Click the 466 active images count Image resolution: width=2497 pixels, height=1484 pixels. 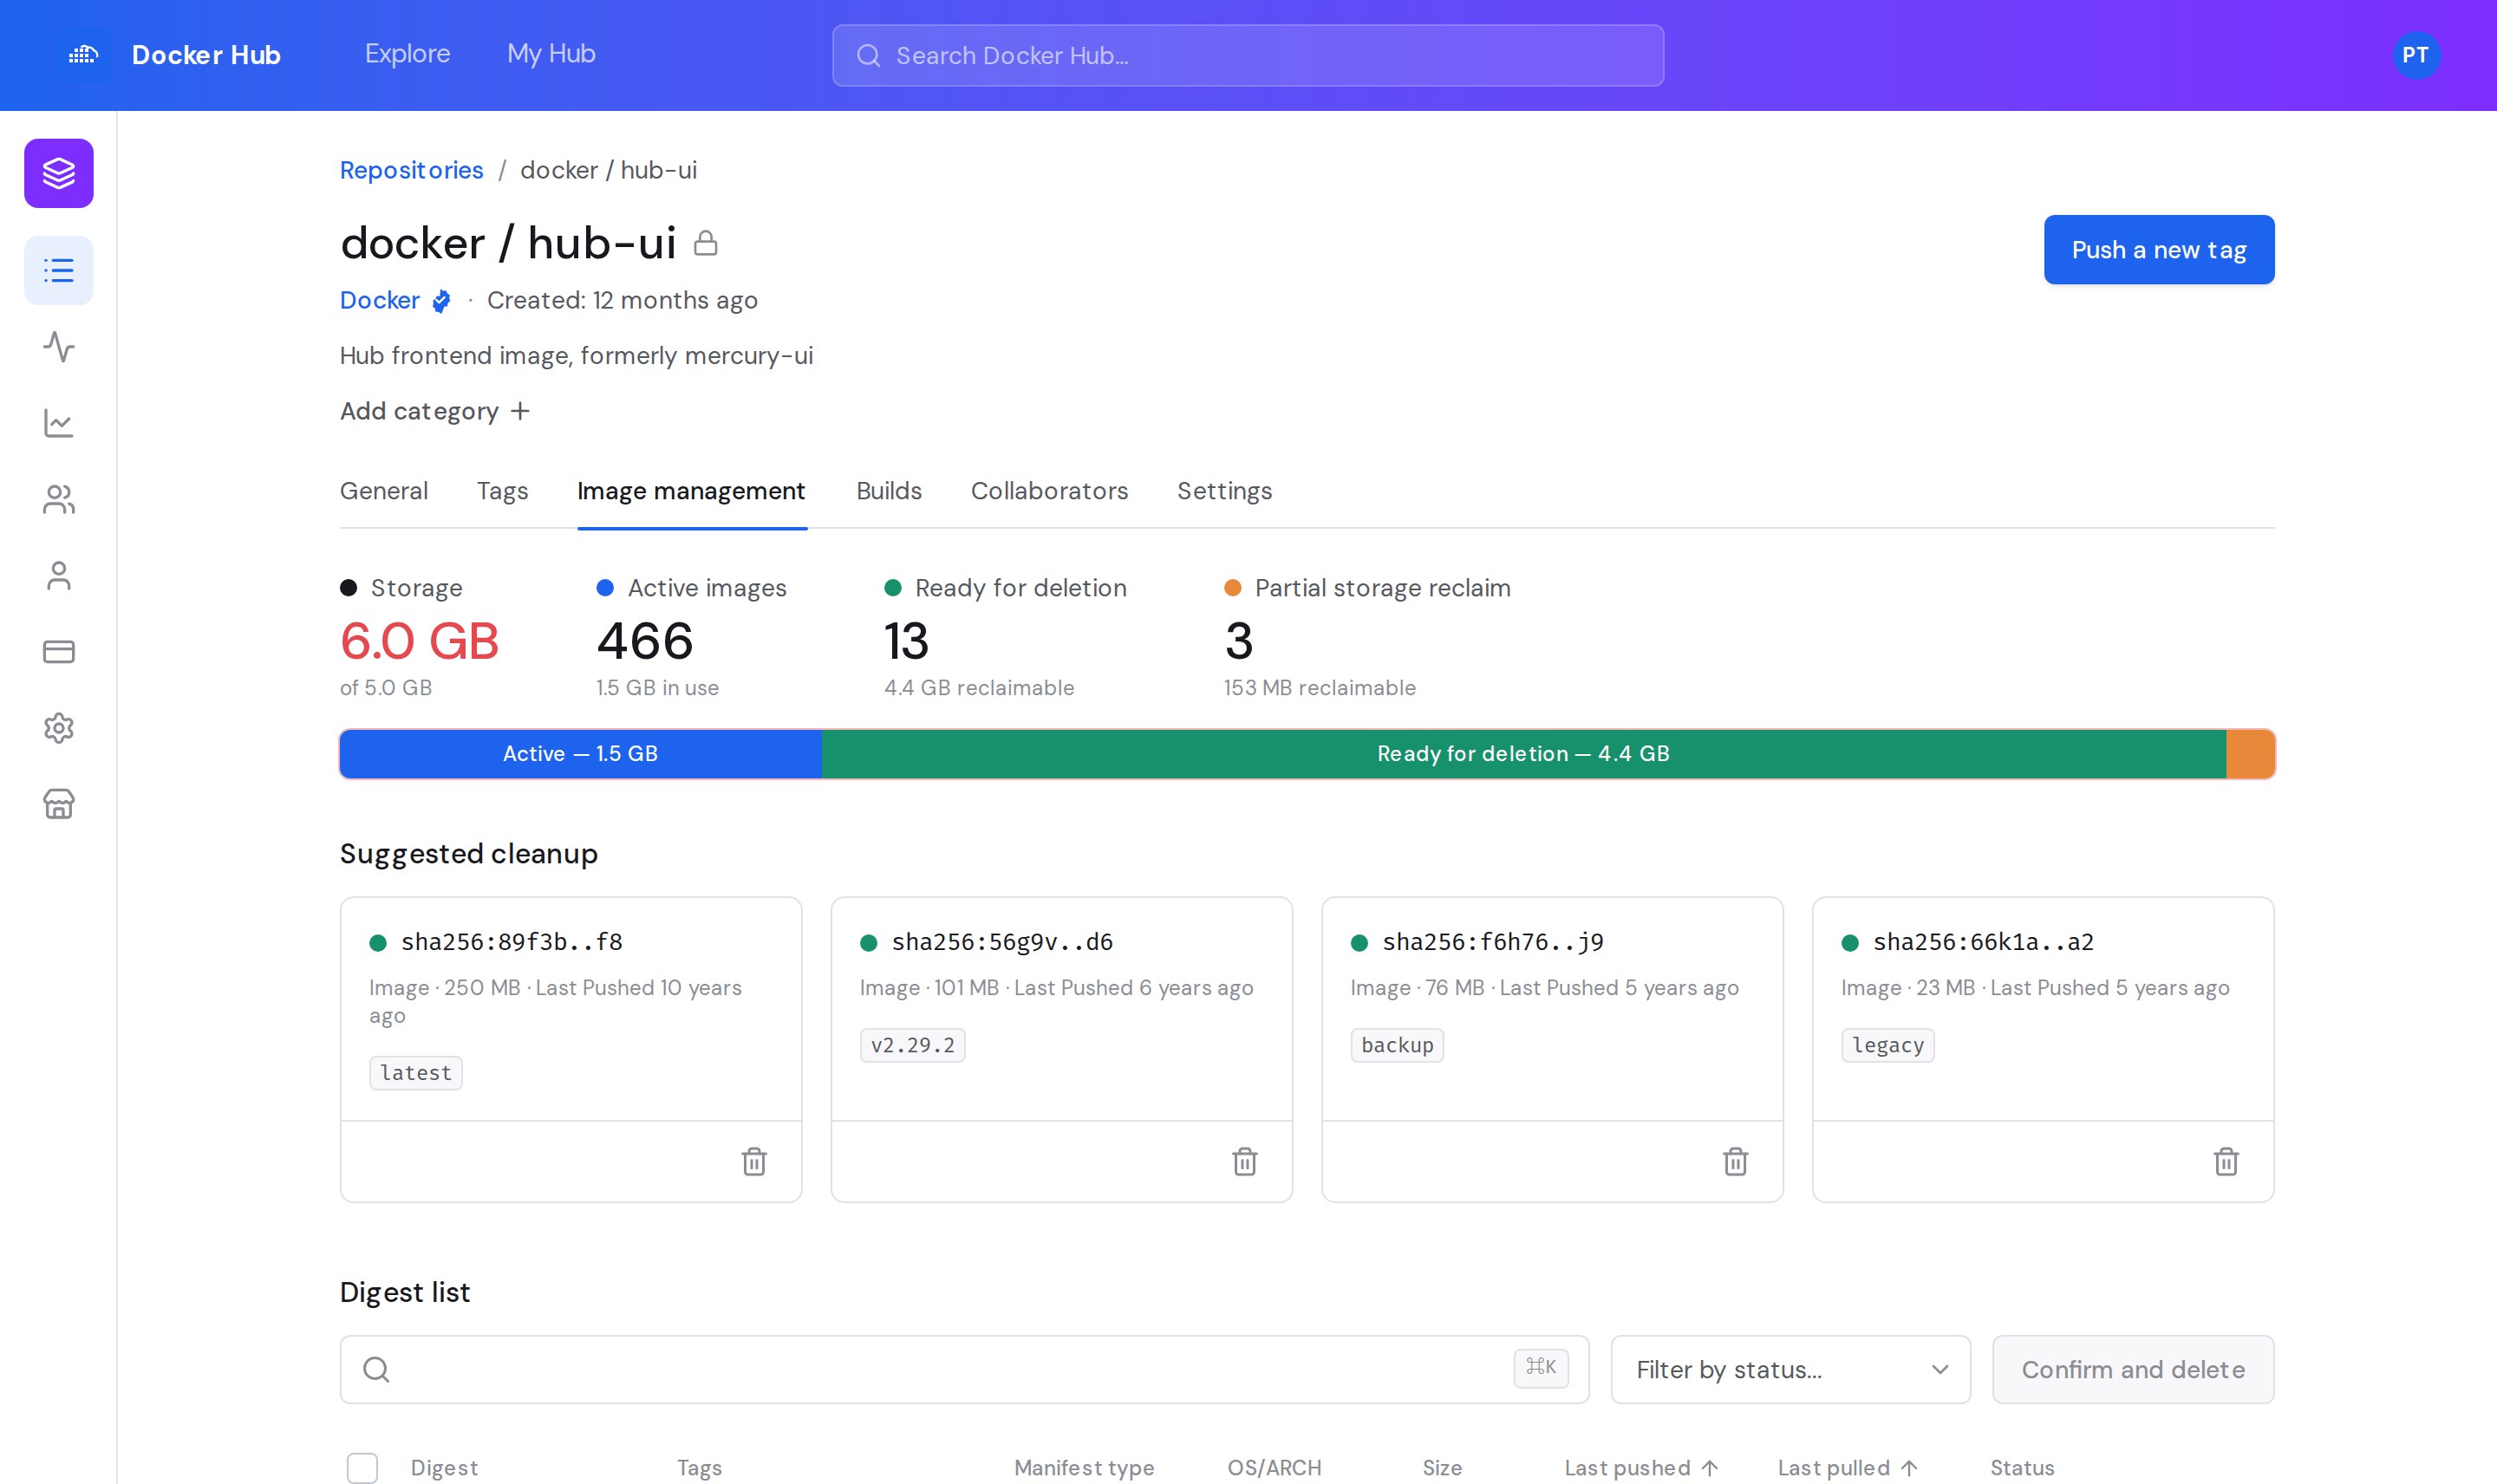click(645, 640)
